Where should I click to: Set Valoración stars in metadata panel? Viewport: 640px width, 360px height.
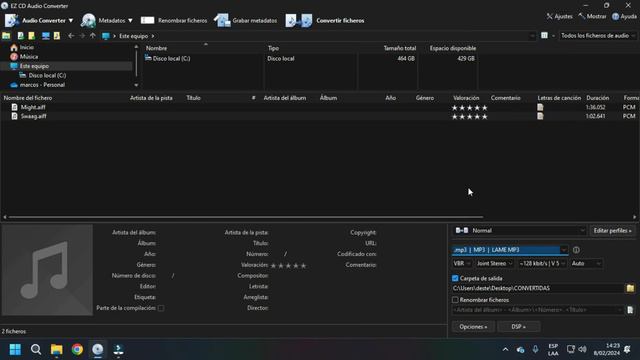[x=288, y=266]
